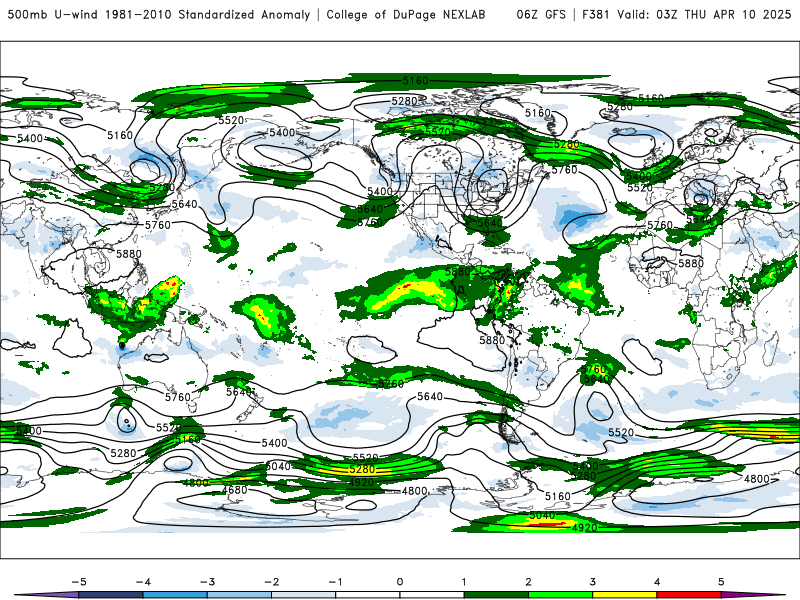Pick the dark green 1 to 2 colorbar segment

496,595
